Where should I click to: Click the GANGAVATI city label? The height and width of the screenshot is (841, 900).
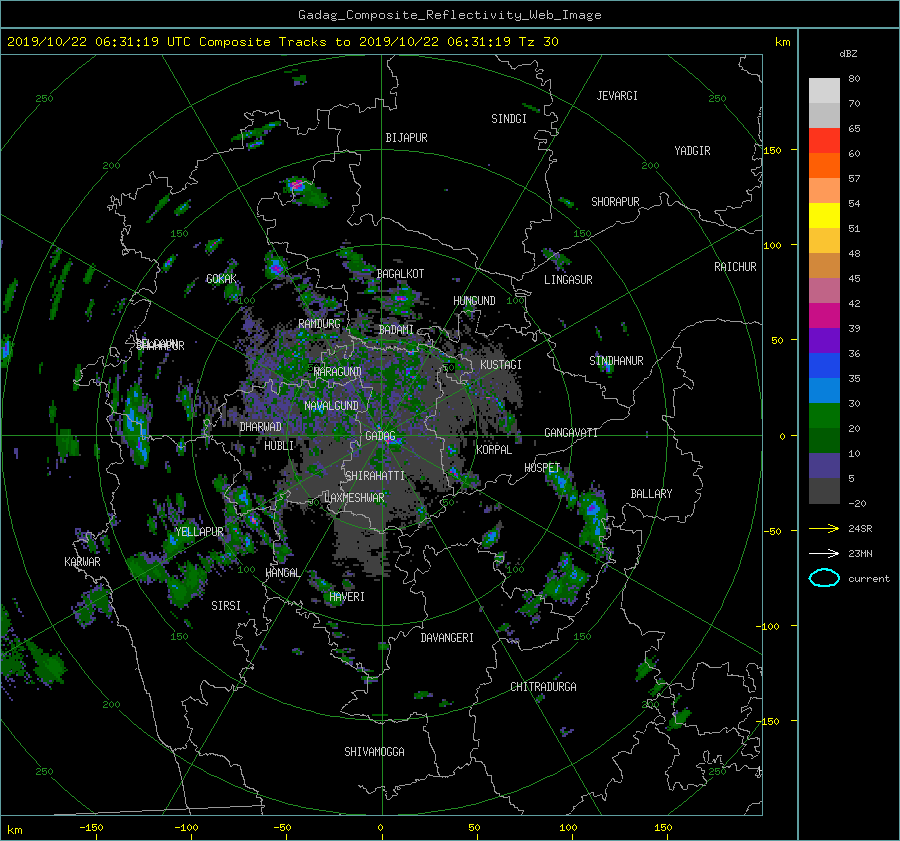click(571, 433)
